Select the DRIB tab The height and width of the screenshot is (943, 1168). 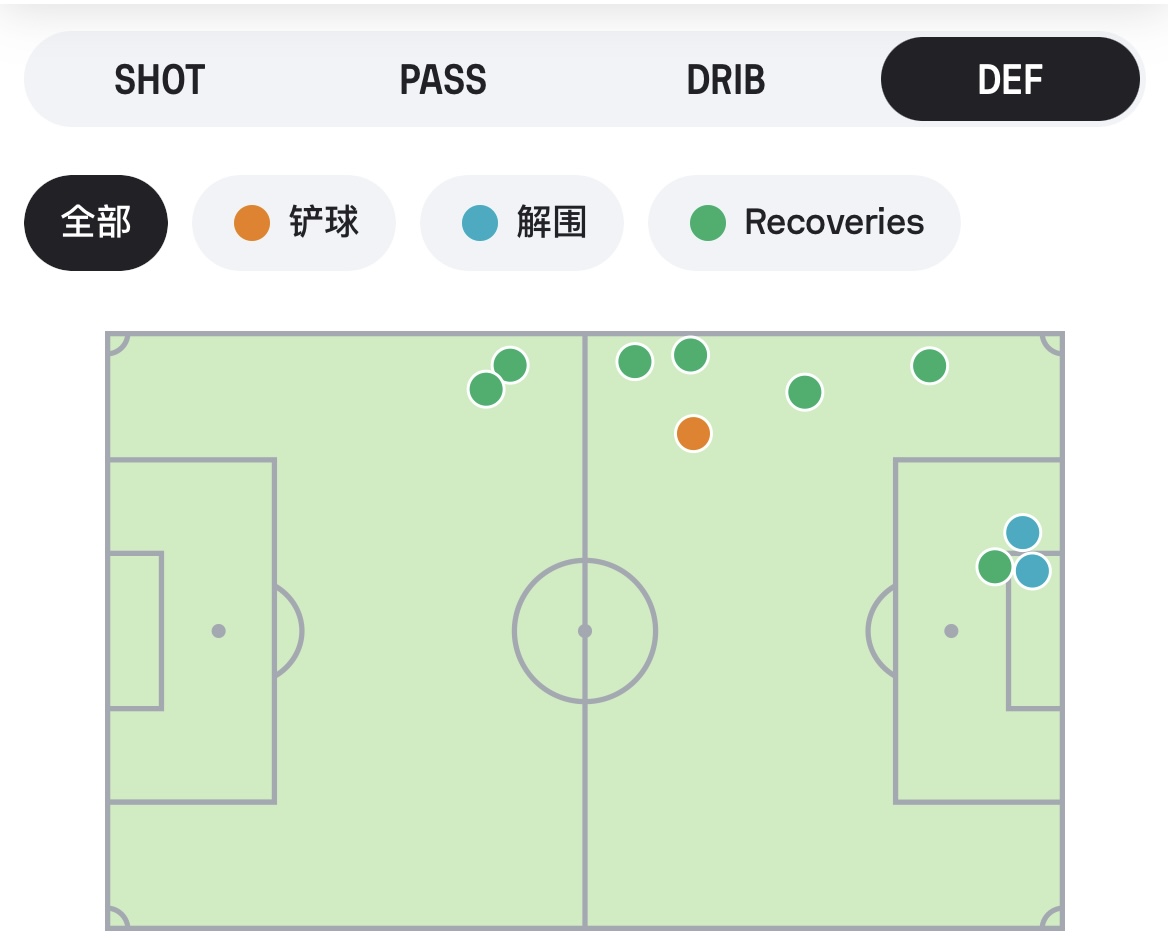click(x=726, y=80)
